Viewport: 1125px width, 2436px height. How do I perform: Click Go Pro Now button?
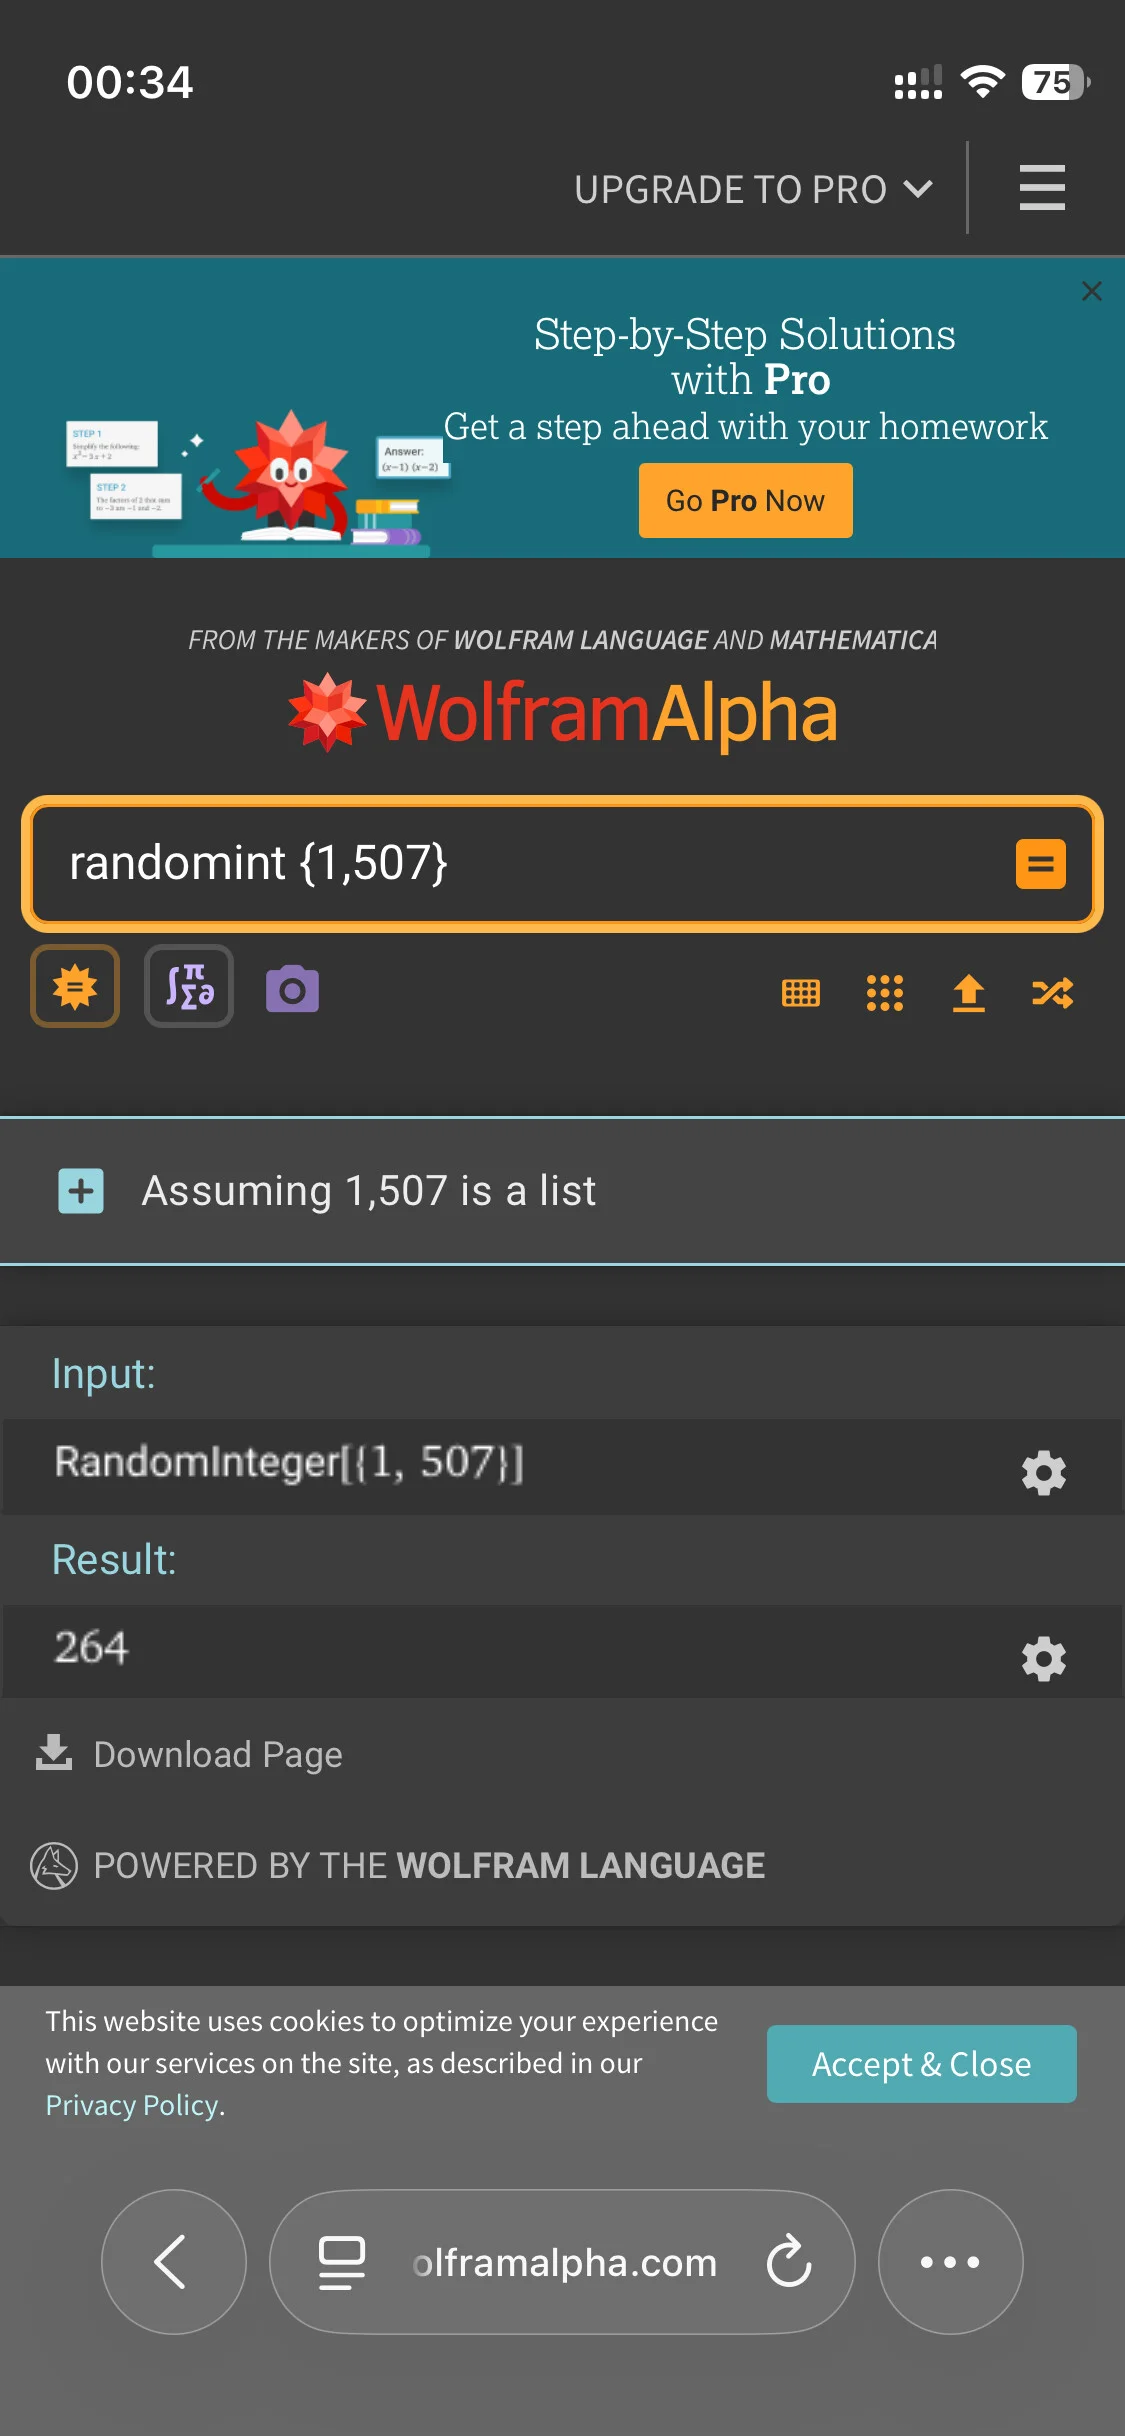coord(746,500)
